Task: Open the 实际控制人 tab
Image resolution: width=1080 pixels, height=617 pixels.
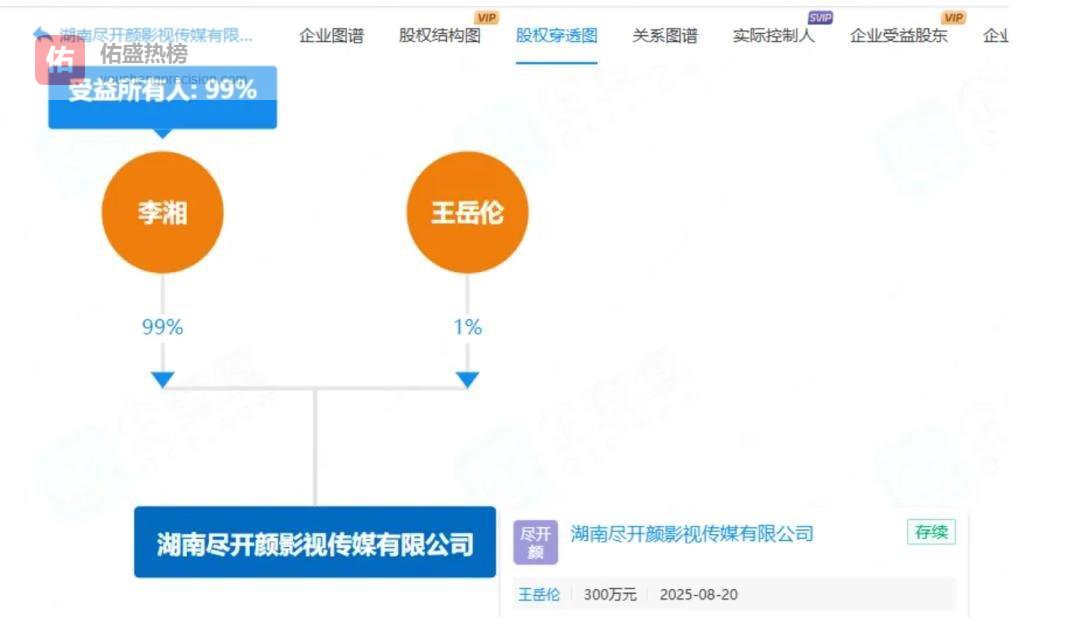Action: [x=773, y=36]
